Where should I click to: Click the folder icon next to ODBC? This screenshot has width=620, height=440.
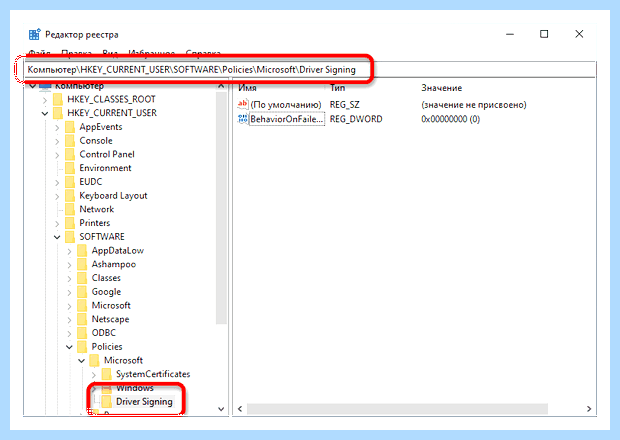tap(82, 333)
